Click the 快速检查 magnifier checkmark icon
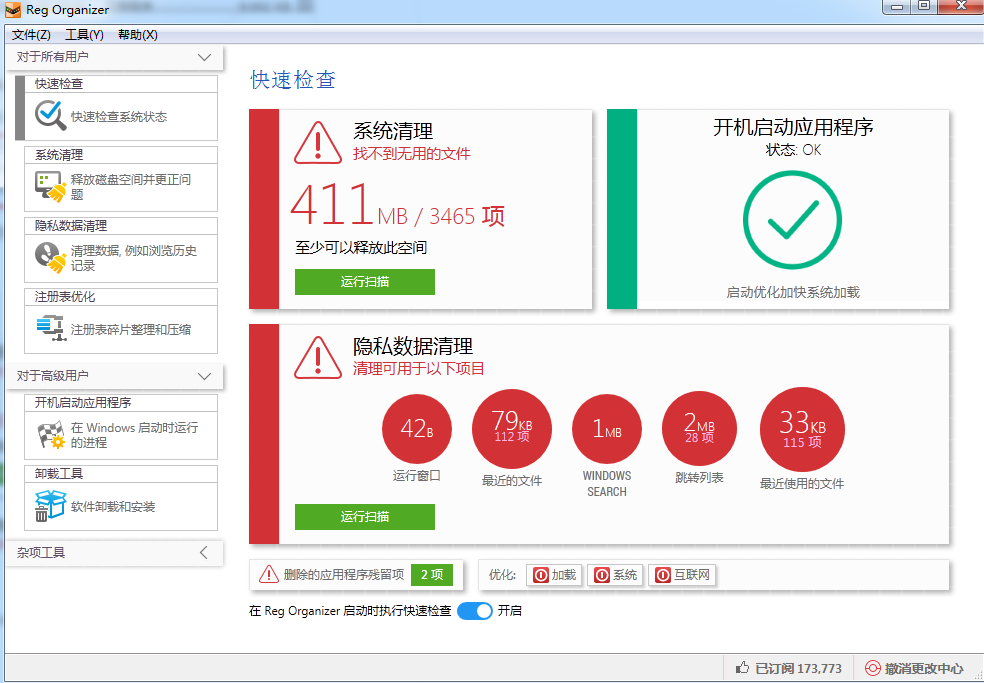The image size is (984, 683). click(x=50, y=115)
